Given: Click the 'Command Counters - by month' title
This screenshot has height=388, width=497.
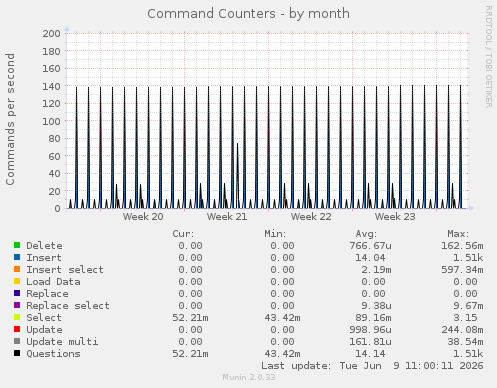Looking at the screenshot, I should (249, 14).
